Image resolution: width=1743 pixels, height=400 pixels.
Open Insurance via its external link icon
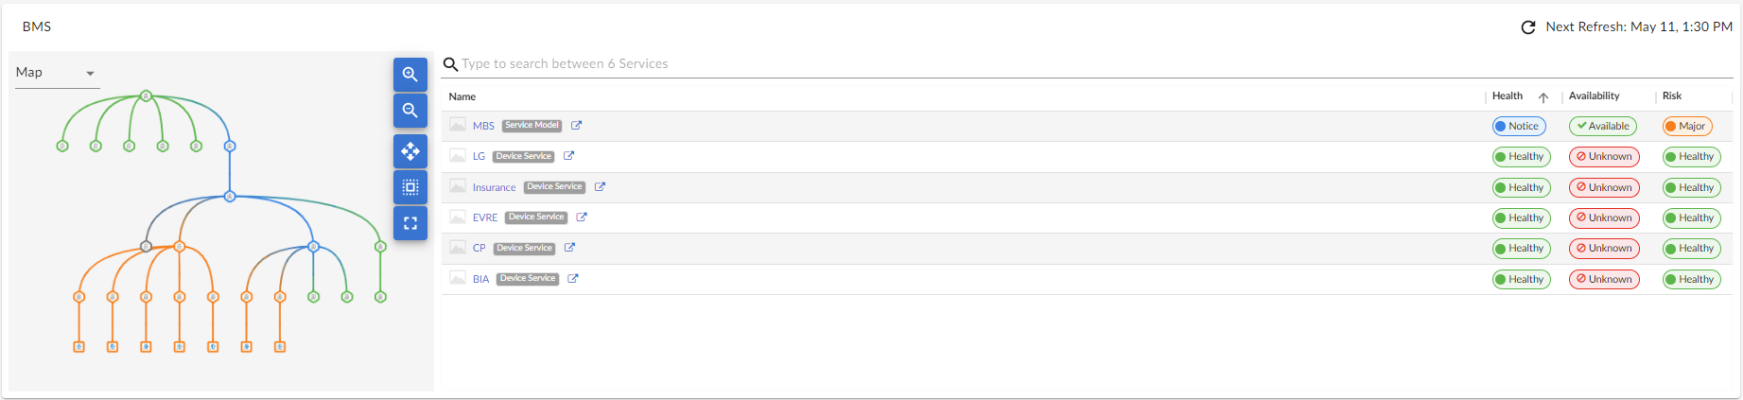click(x=600, y=187)
